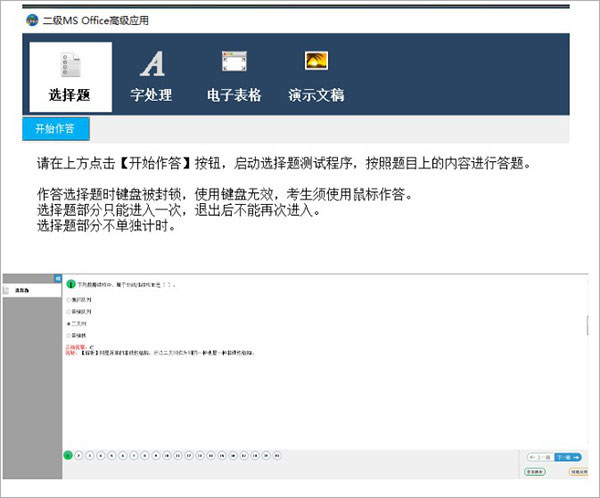
Task: Select the second answer option radio button
Action: point(68,312)
